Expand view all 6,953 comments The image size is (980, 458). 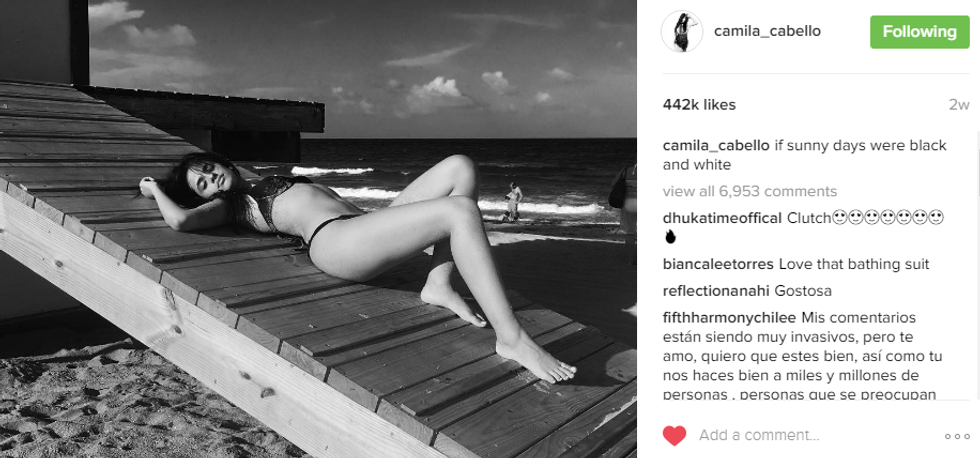(x=749, y=191)
